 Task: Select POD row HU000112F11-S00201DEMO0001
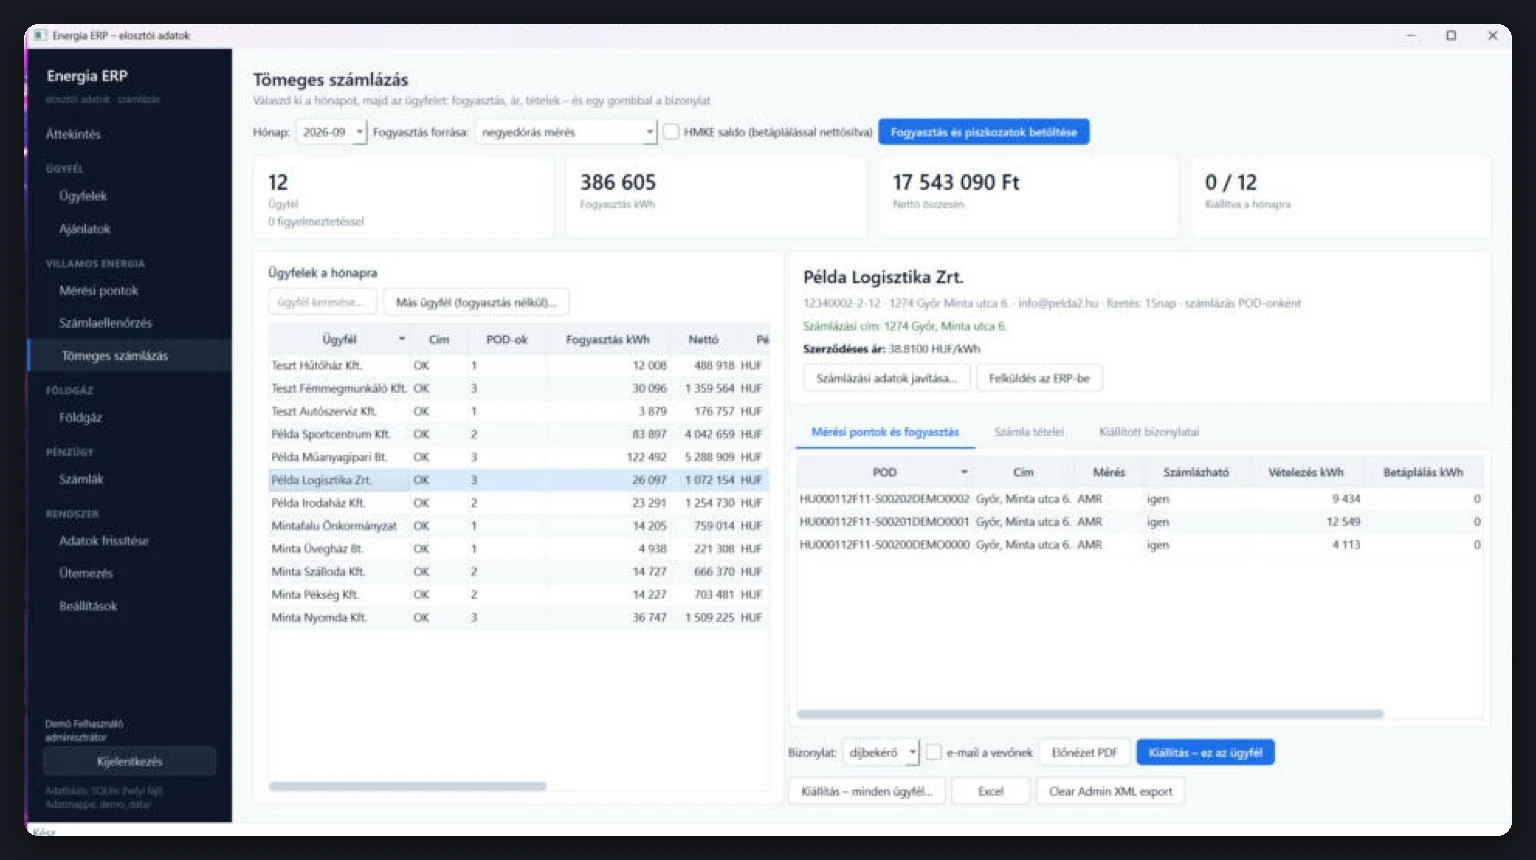(x=1140, y=522)
